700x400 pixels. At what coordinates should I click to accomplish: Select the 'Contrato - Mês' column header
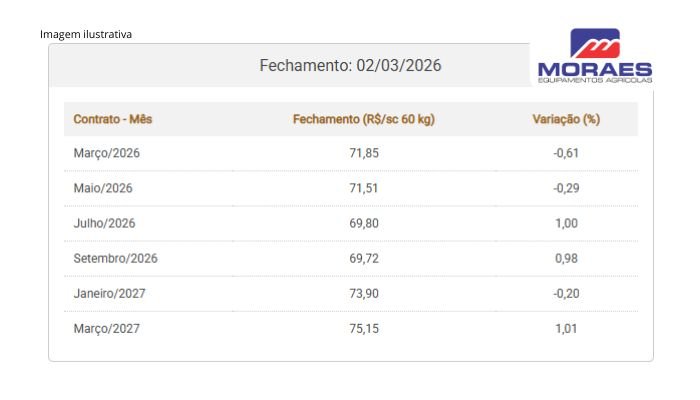click(113, 119)
